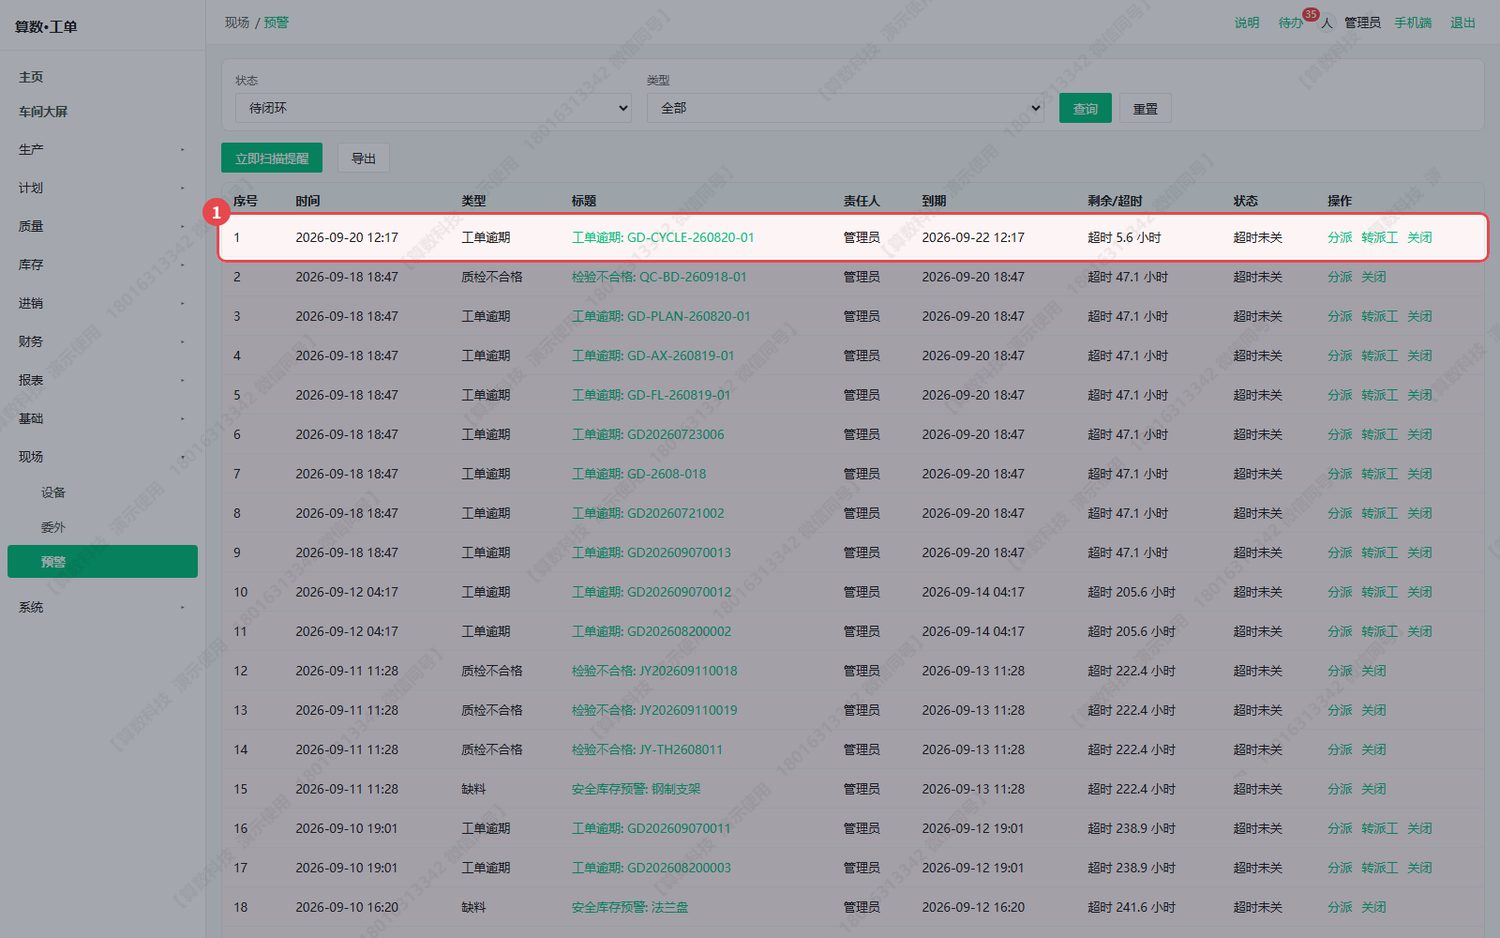Open link 检验不合格: JY-TH2608011
The height and width of the screenshot is (938, 1500).
pyautogui.click(x=647, y=750)
